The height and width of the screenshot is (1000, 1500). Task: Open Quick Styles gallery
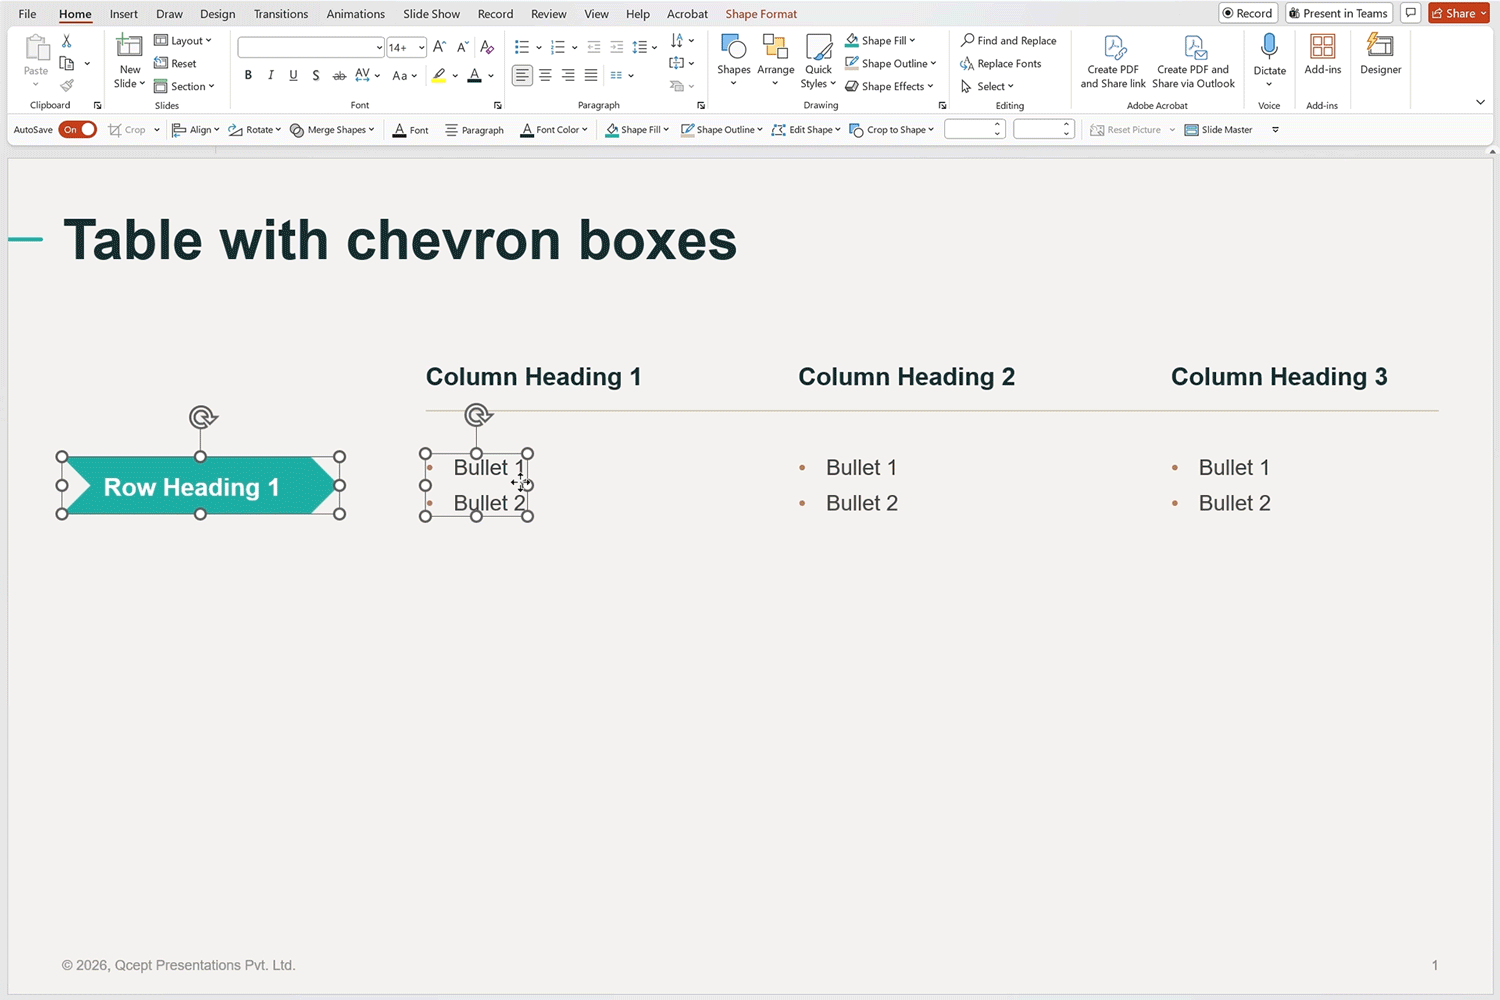pos(818,60)
